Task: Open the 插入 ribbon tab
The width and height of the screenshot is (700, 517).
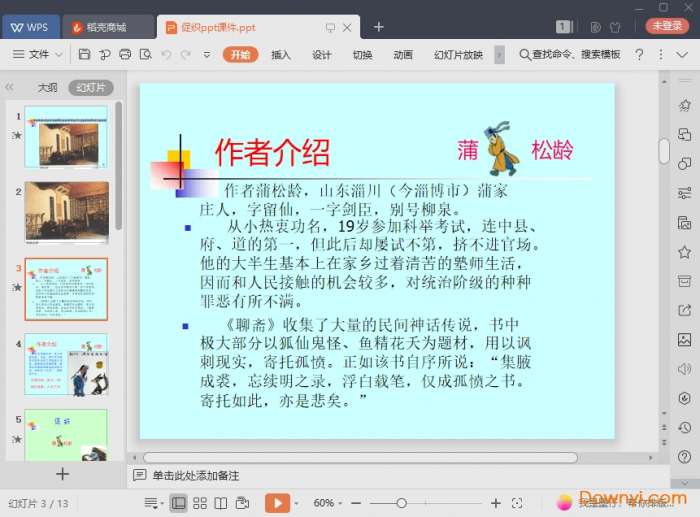Action: pos(281,54)
